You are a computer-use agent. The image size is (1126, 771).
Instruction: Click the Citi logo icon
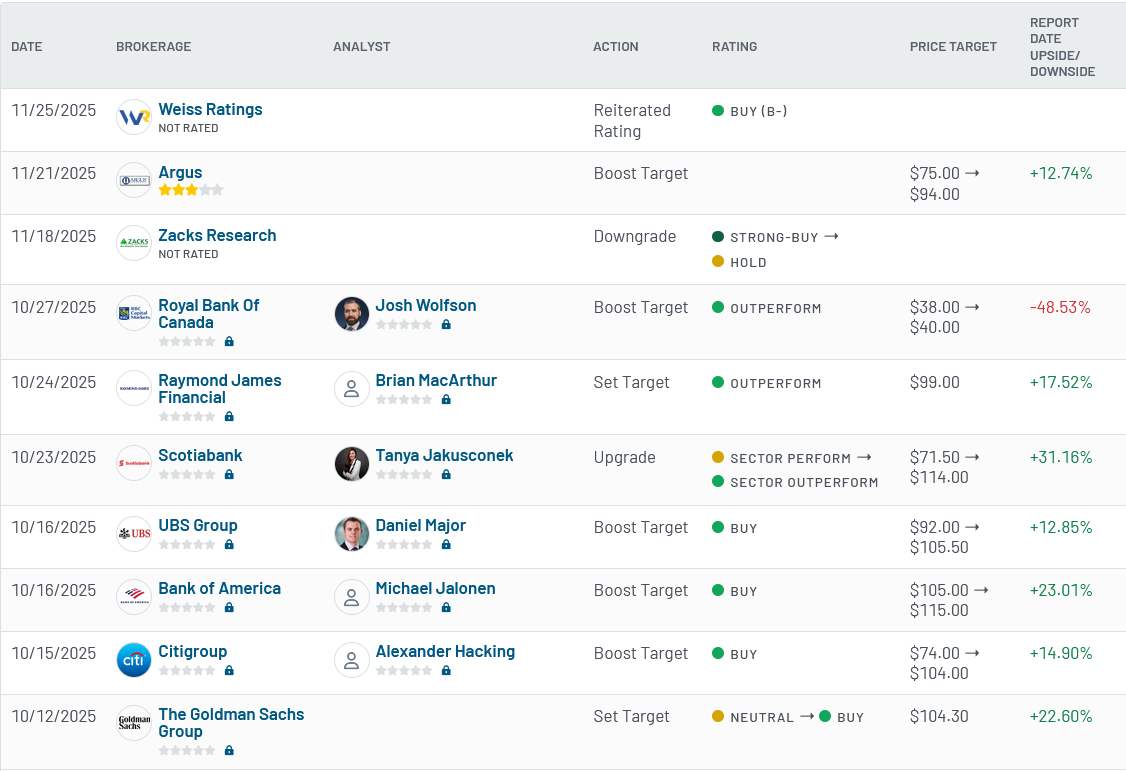(x=134, y=660)
